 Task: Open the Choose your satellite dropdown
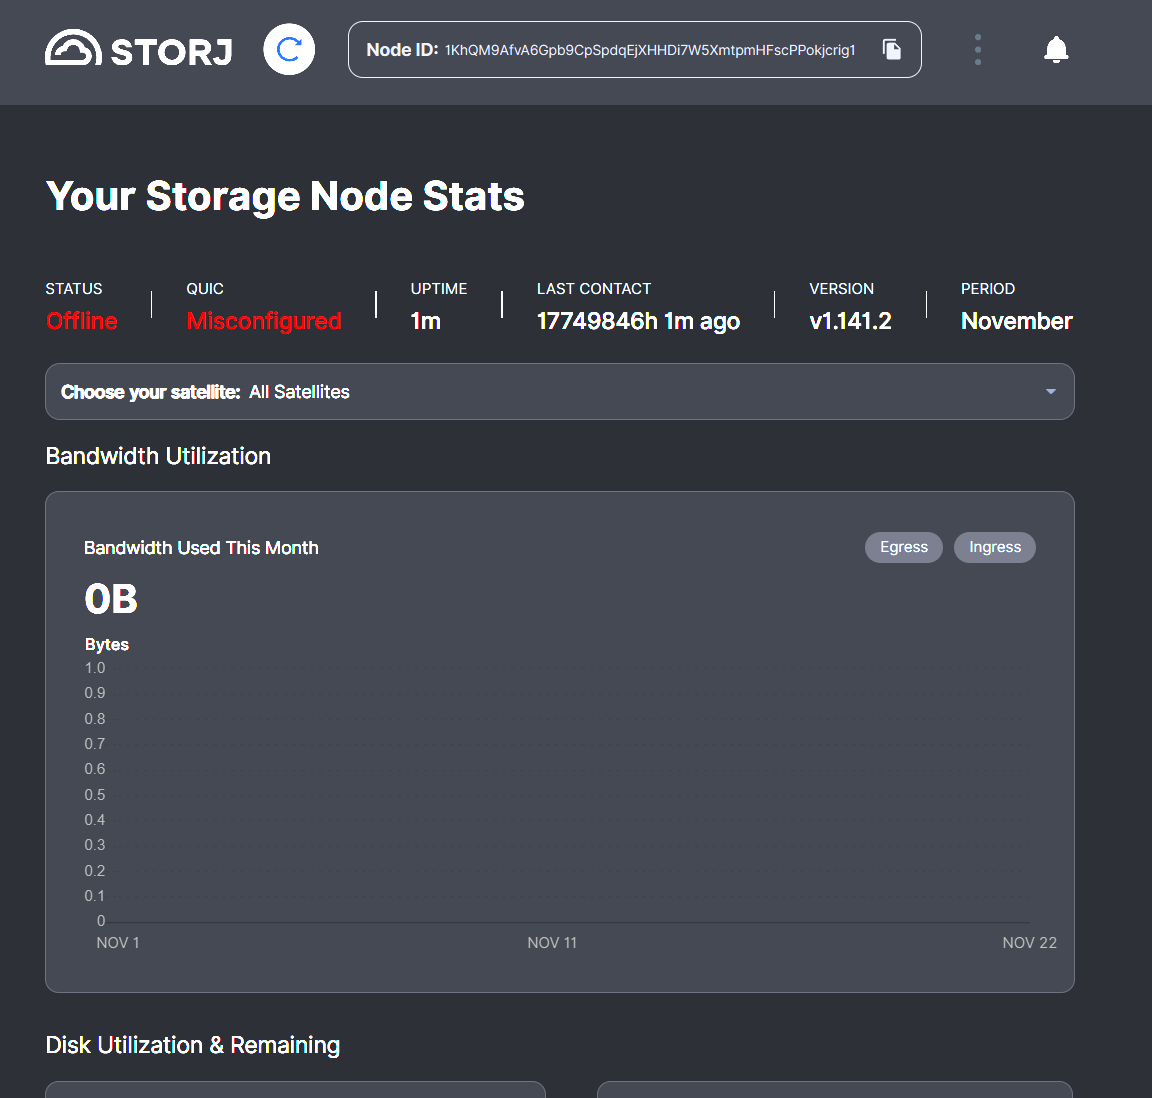559,392
